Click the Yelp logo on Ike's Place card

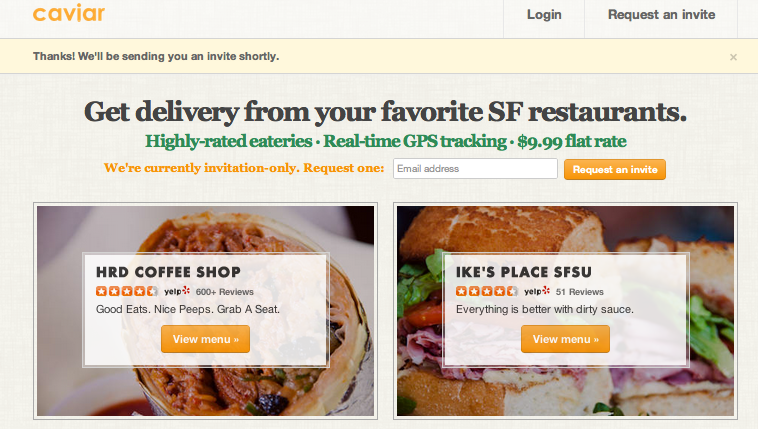[x=536, y=291]
